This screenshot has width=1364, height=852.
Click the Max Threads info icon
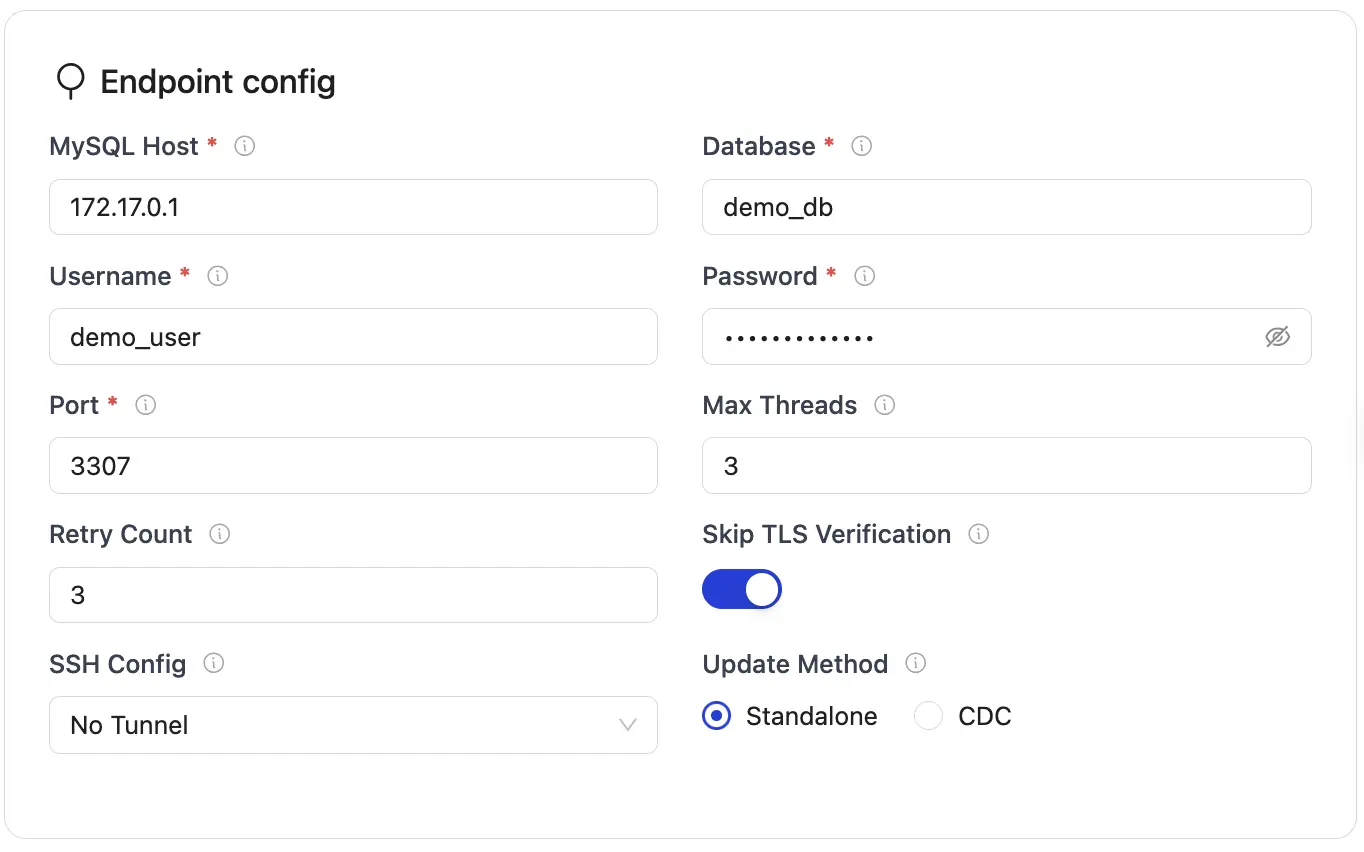point(884,405)
